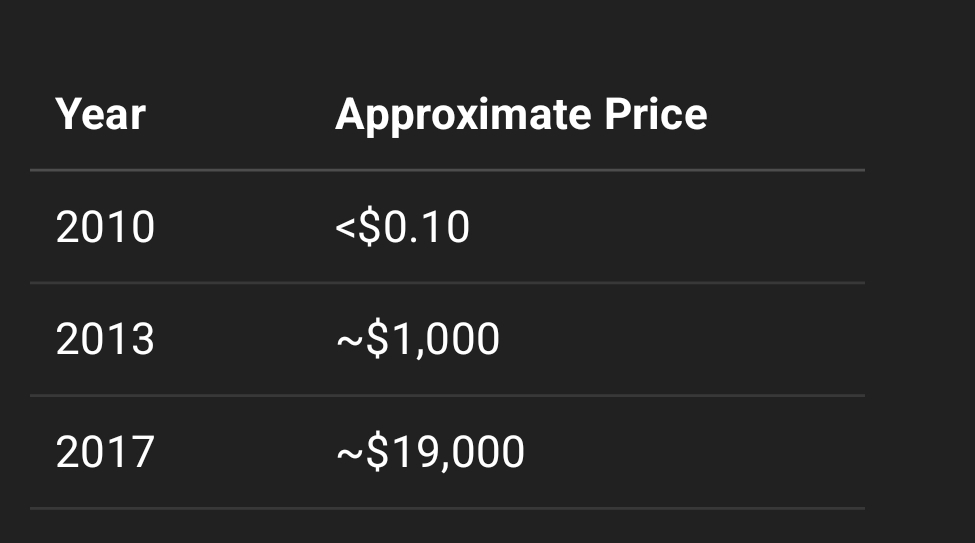Click the dollar sign in the 2017 price
This screenshot has width=975, height=543.
376,452
